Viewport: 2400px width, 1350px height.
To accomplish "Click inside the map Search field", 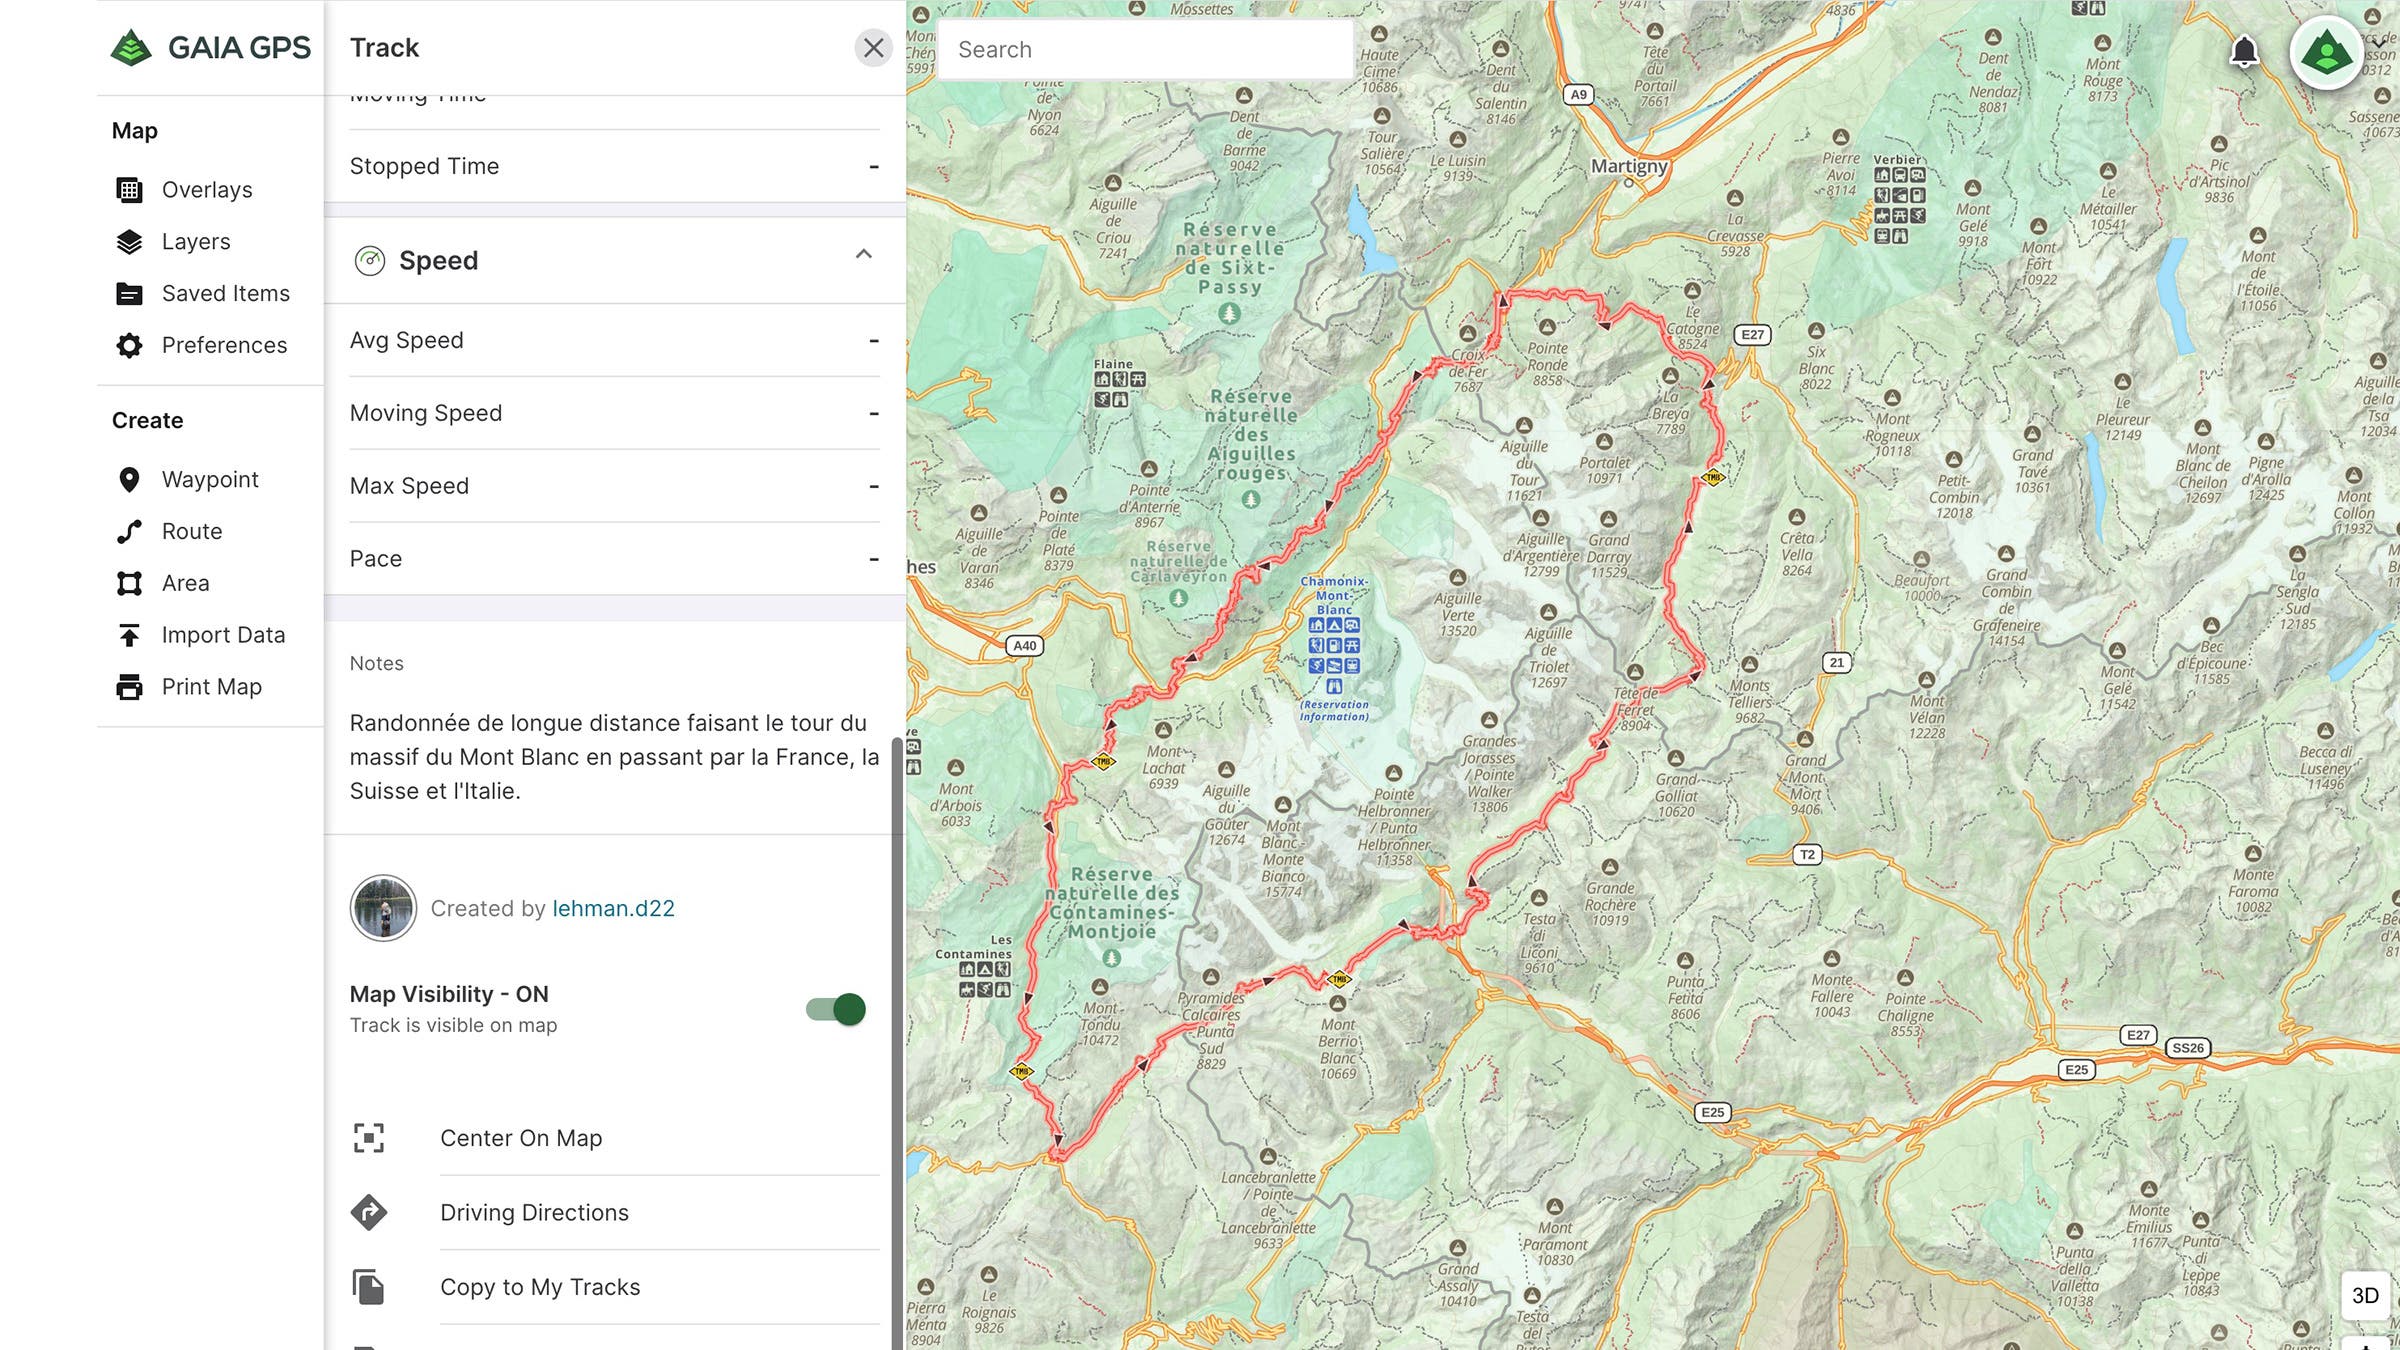I will coord(1144,48).
